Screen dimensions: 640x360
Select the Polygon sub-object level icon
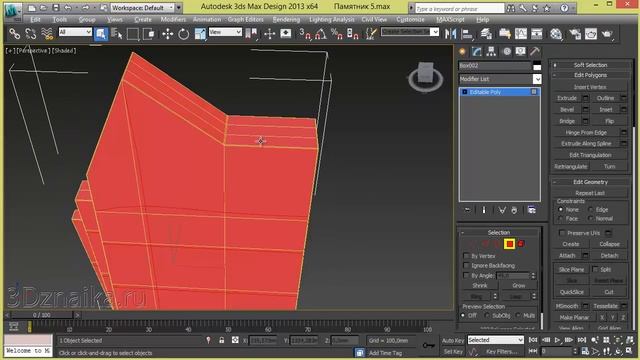click(509, 244)
